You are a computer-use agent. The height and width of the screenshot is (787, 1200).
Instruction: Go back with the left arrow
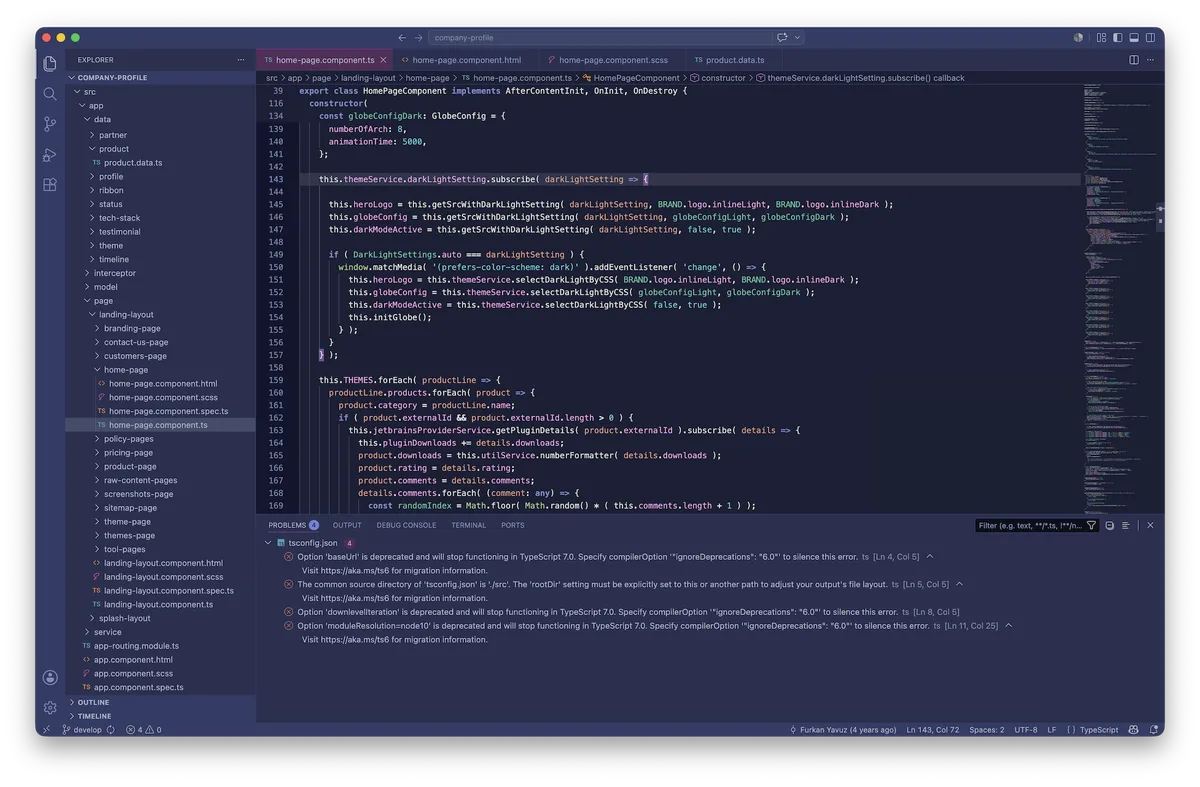pos(402,38)
